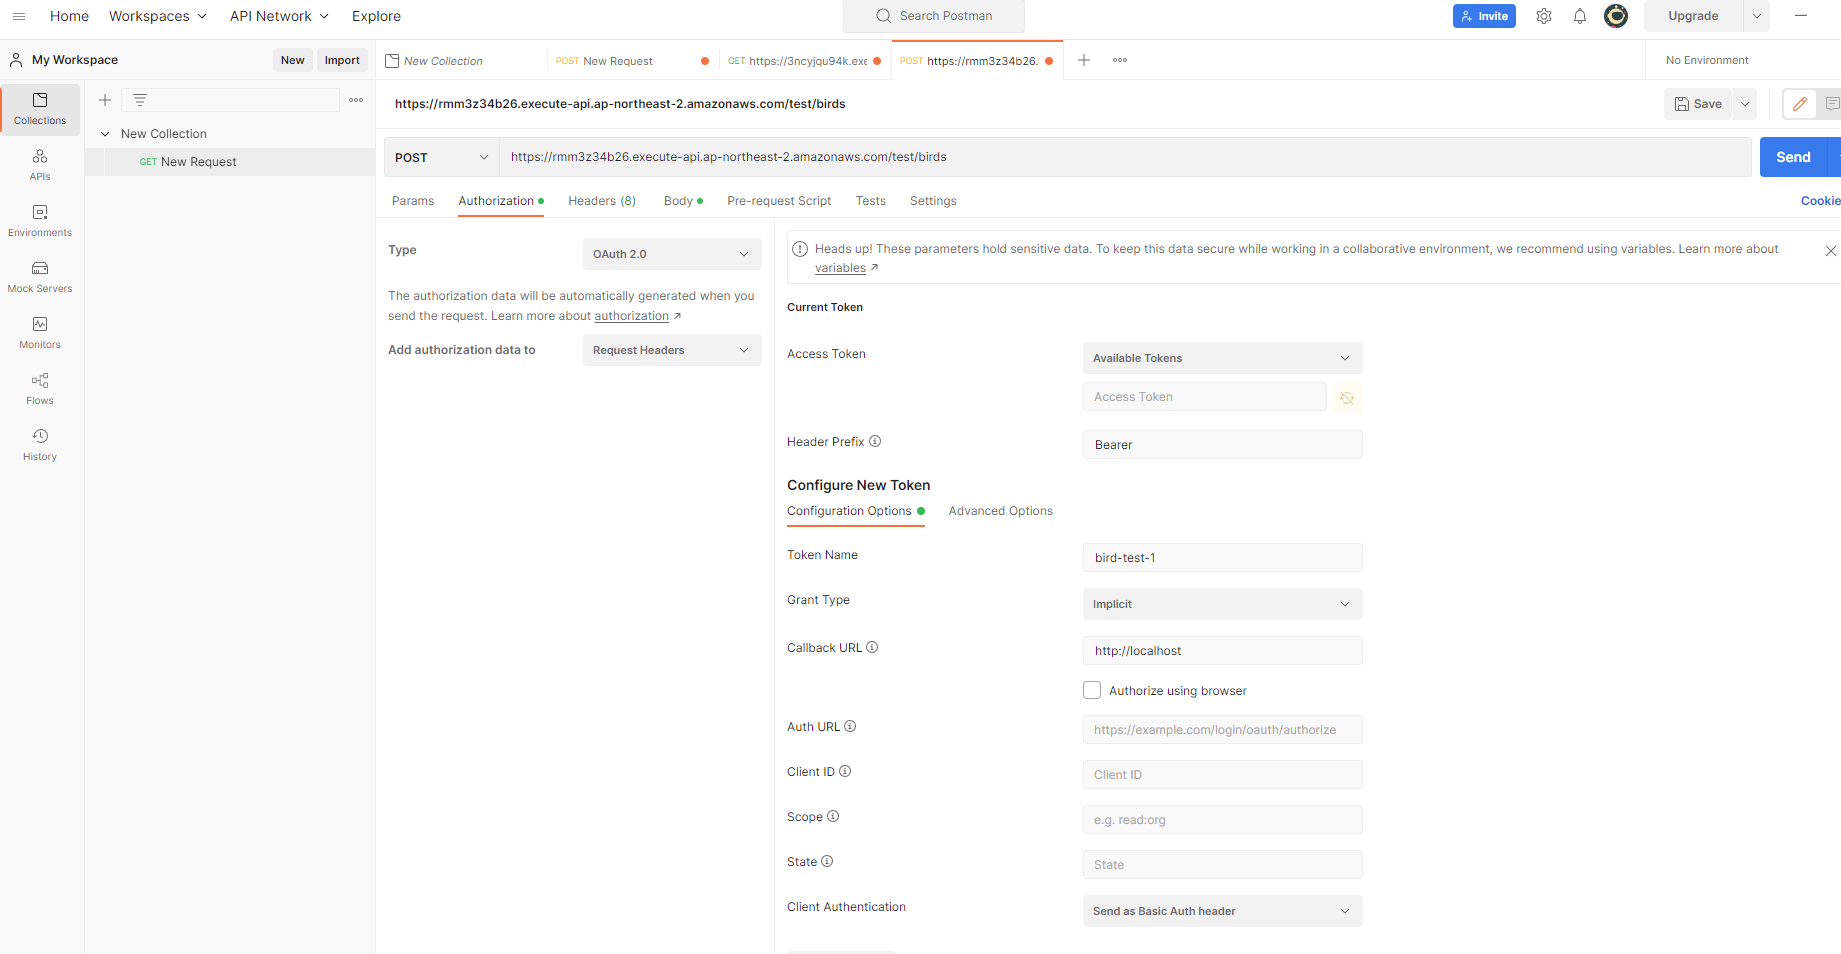Open the Mock Servers sidebar panel
The height and width of the screenshot is (954, 1841).
click(40, 277)
